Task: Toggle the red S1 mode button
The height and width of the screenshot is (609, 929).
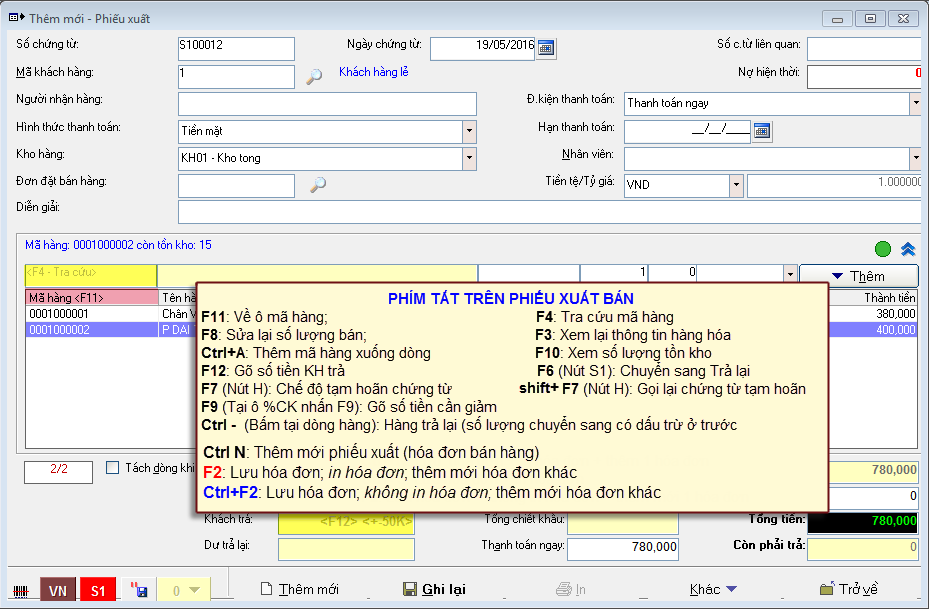Action: (x=98, y=590)
